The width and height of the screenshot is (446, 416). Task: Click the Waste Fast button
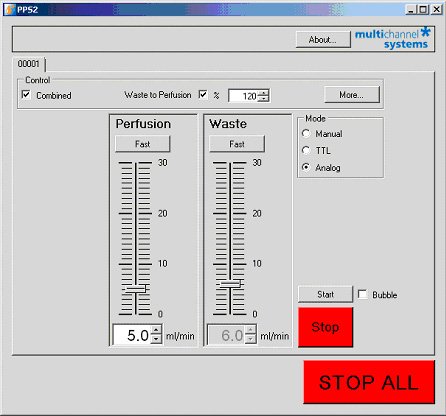(237, 144)
